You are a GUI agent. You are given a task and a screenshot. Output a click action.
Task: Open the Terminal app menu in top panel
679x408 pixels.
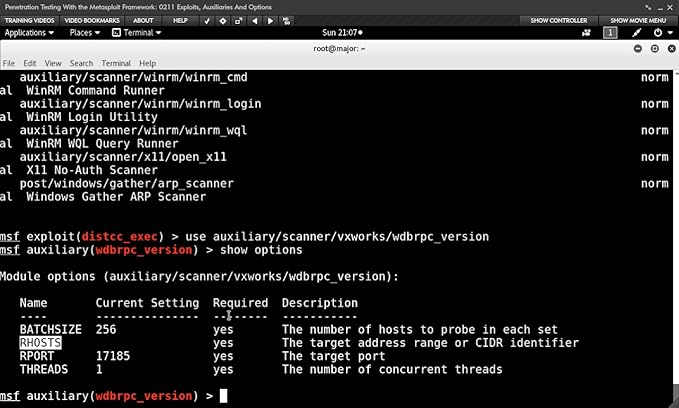(x=138, y=33)
